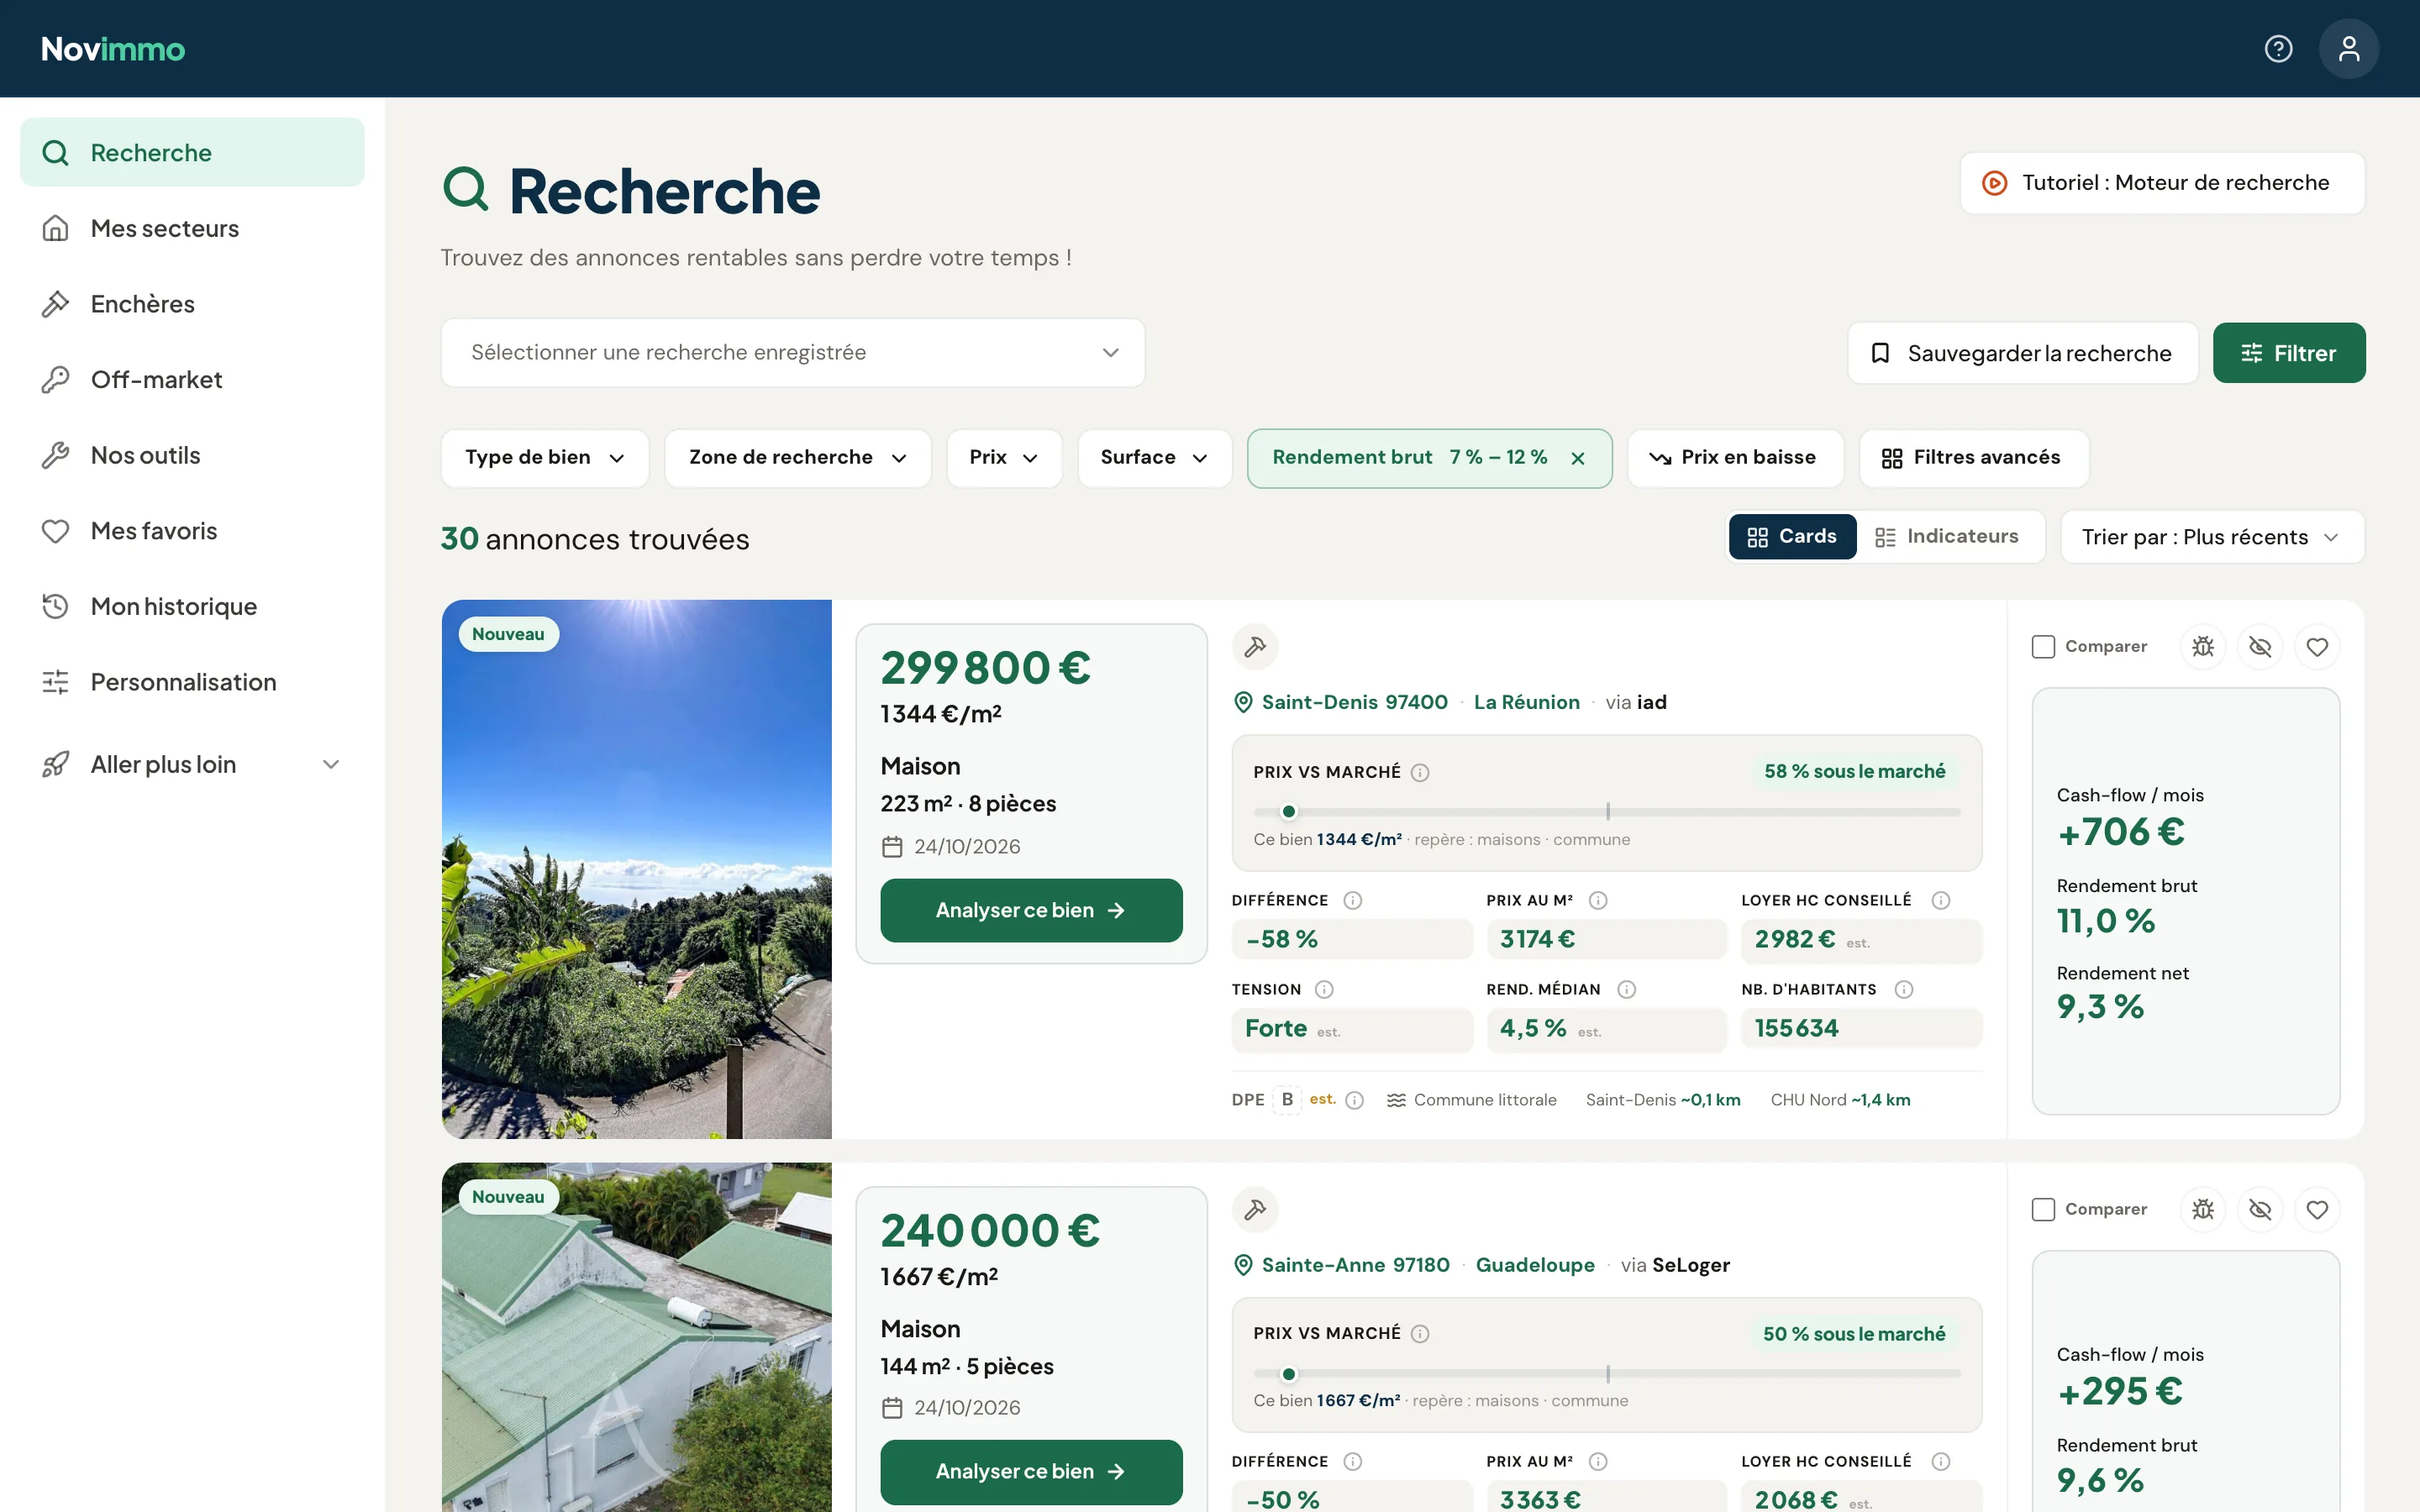Check Comparer box on Sainte-Anne listing
Viewport: 2420px width, 1512px height.
tap(2043, 1210)
